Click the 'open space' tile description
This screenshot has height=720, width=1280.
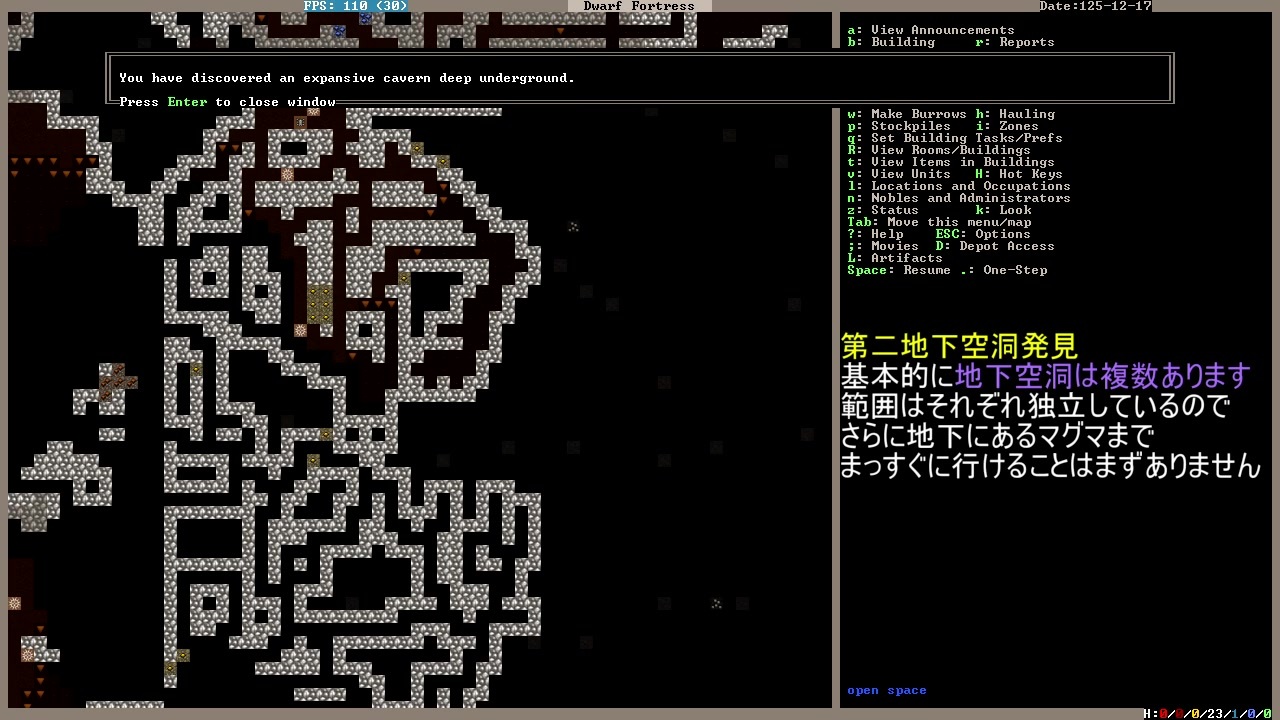pyautogui.click(x=887, y=690)
